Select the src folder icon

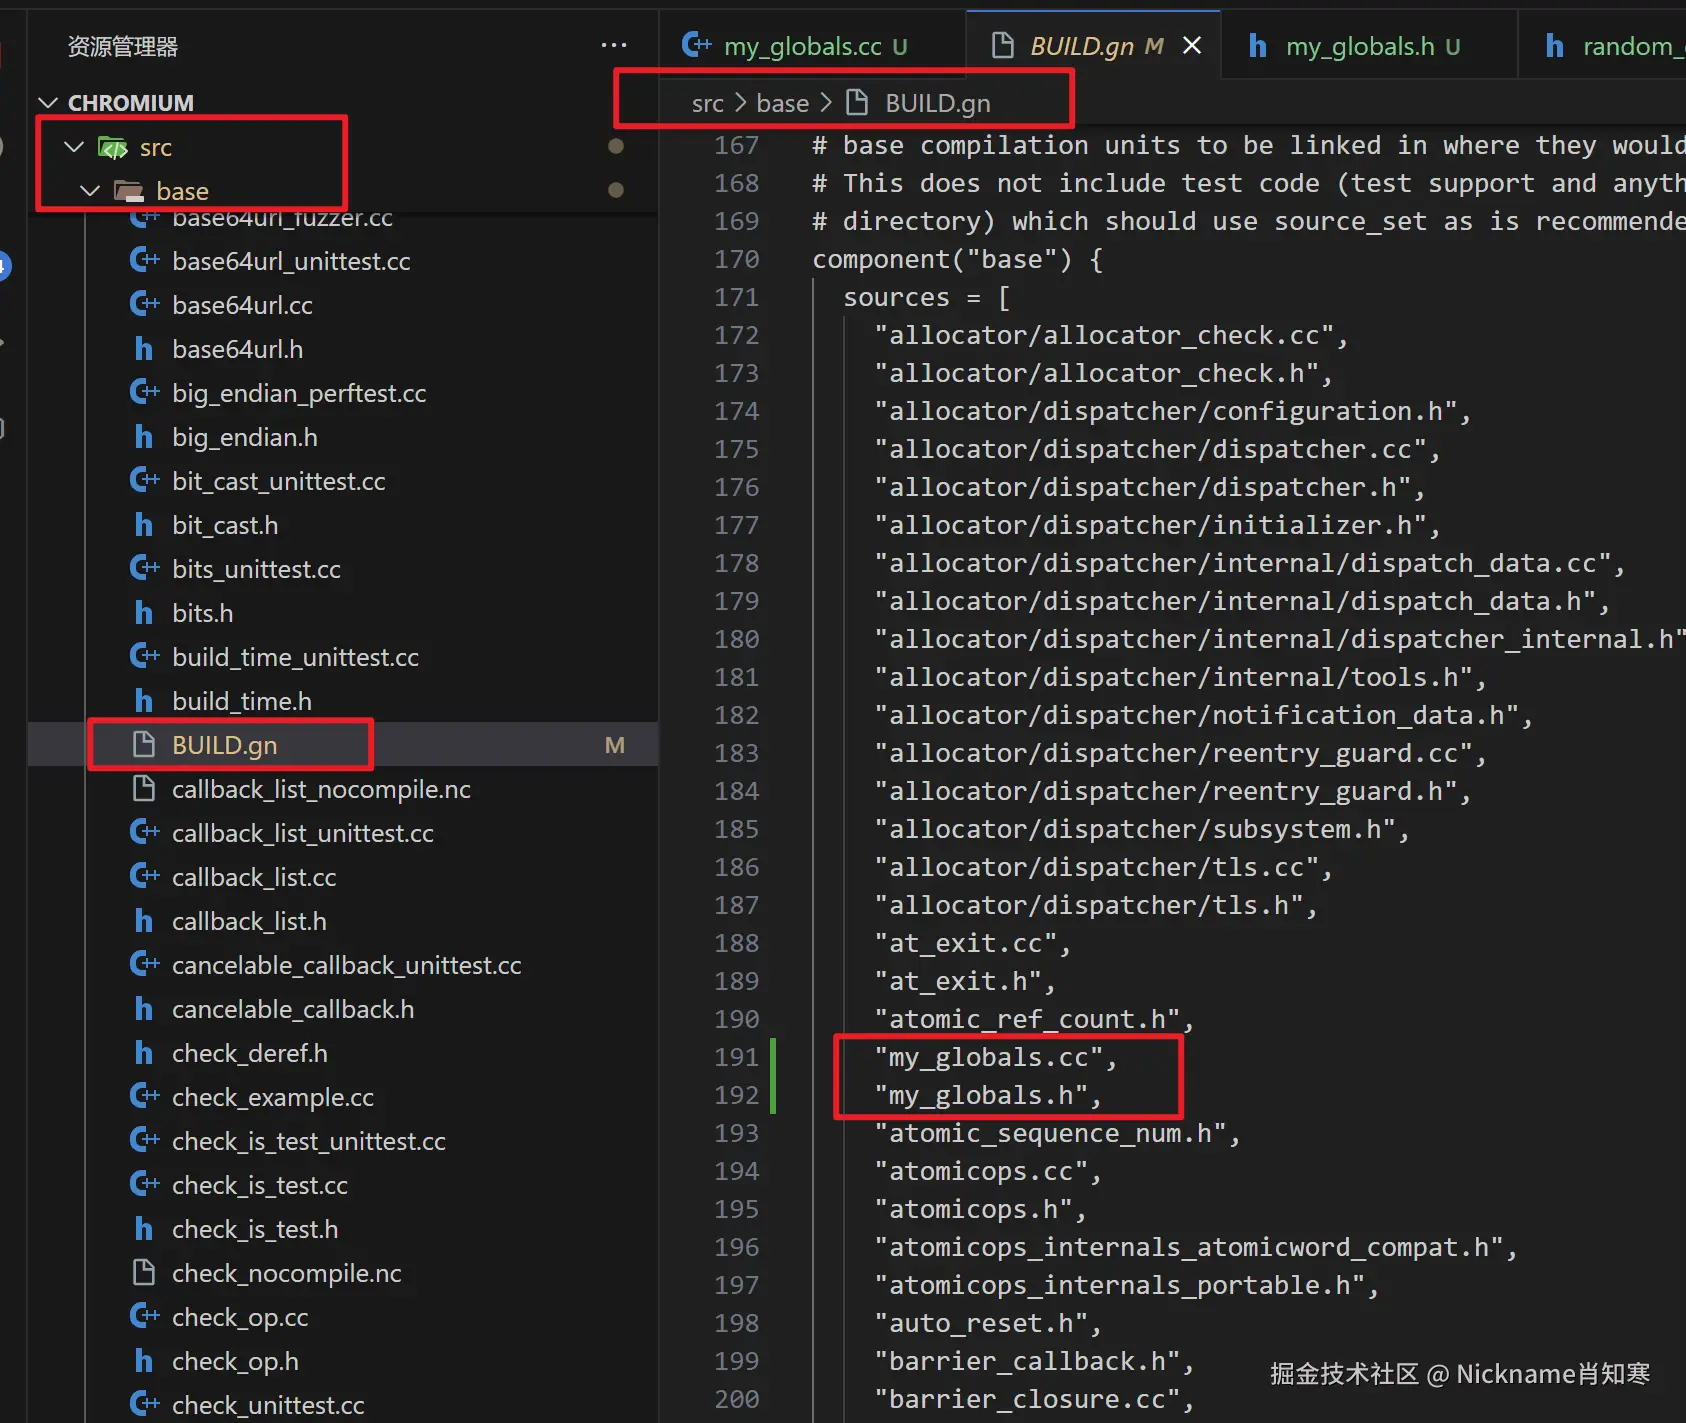112,148
